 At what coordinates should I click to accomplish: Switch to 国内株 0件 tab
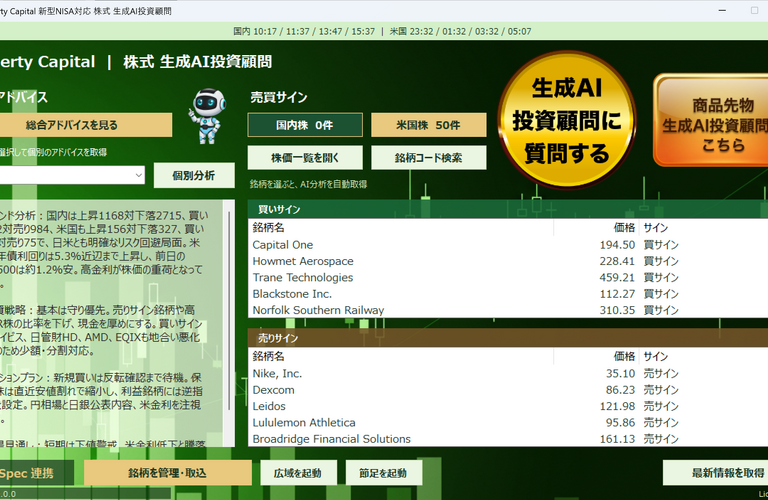click(x=305, y=125)
